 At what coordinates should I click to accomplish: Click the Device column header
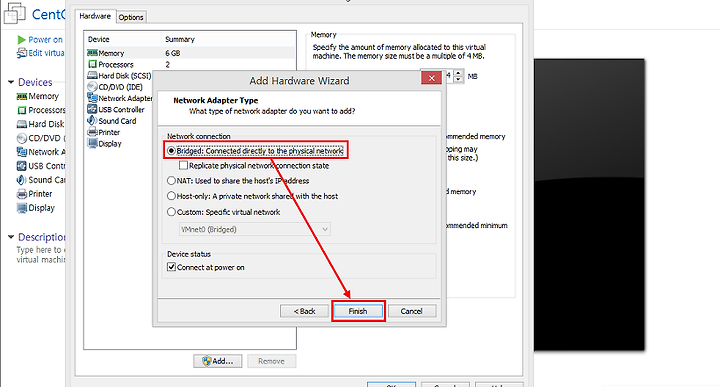tap(123, 39)
